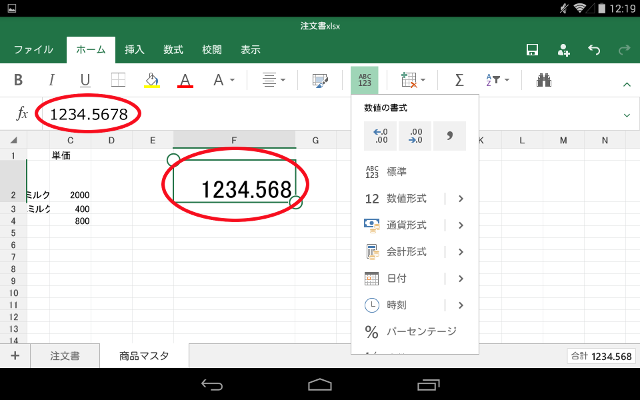Click the Redo arrow

(x=624, y=50)
